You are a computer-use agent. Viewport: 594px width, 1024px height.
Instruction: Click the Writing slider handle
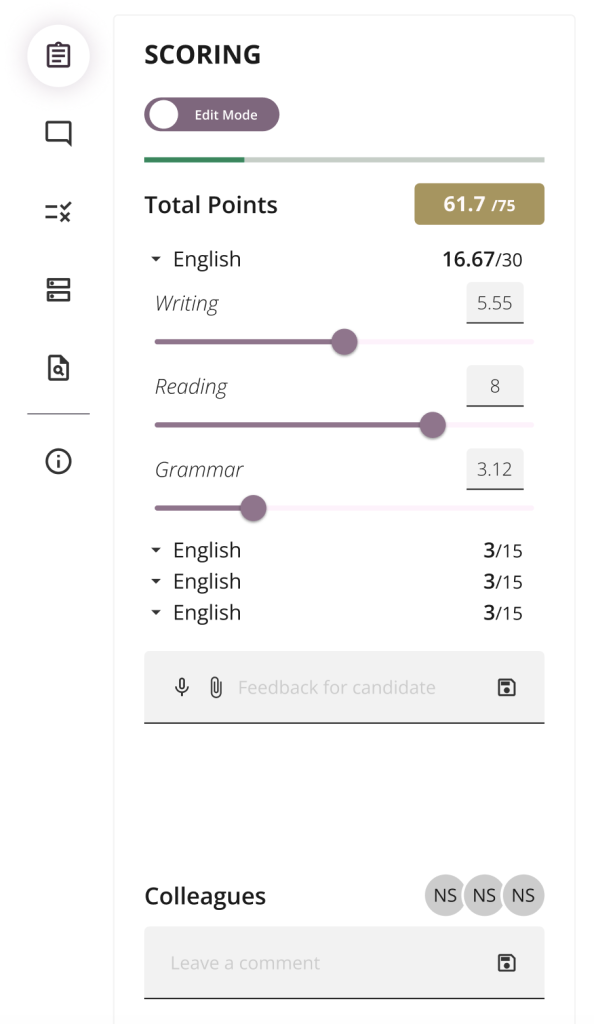tap(344, 342)
